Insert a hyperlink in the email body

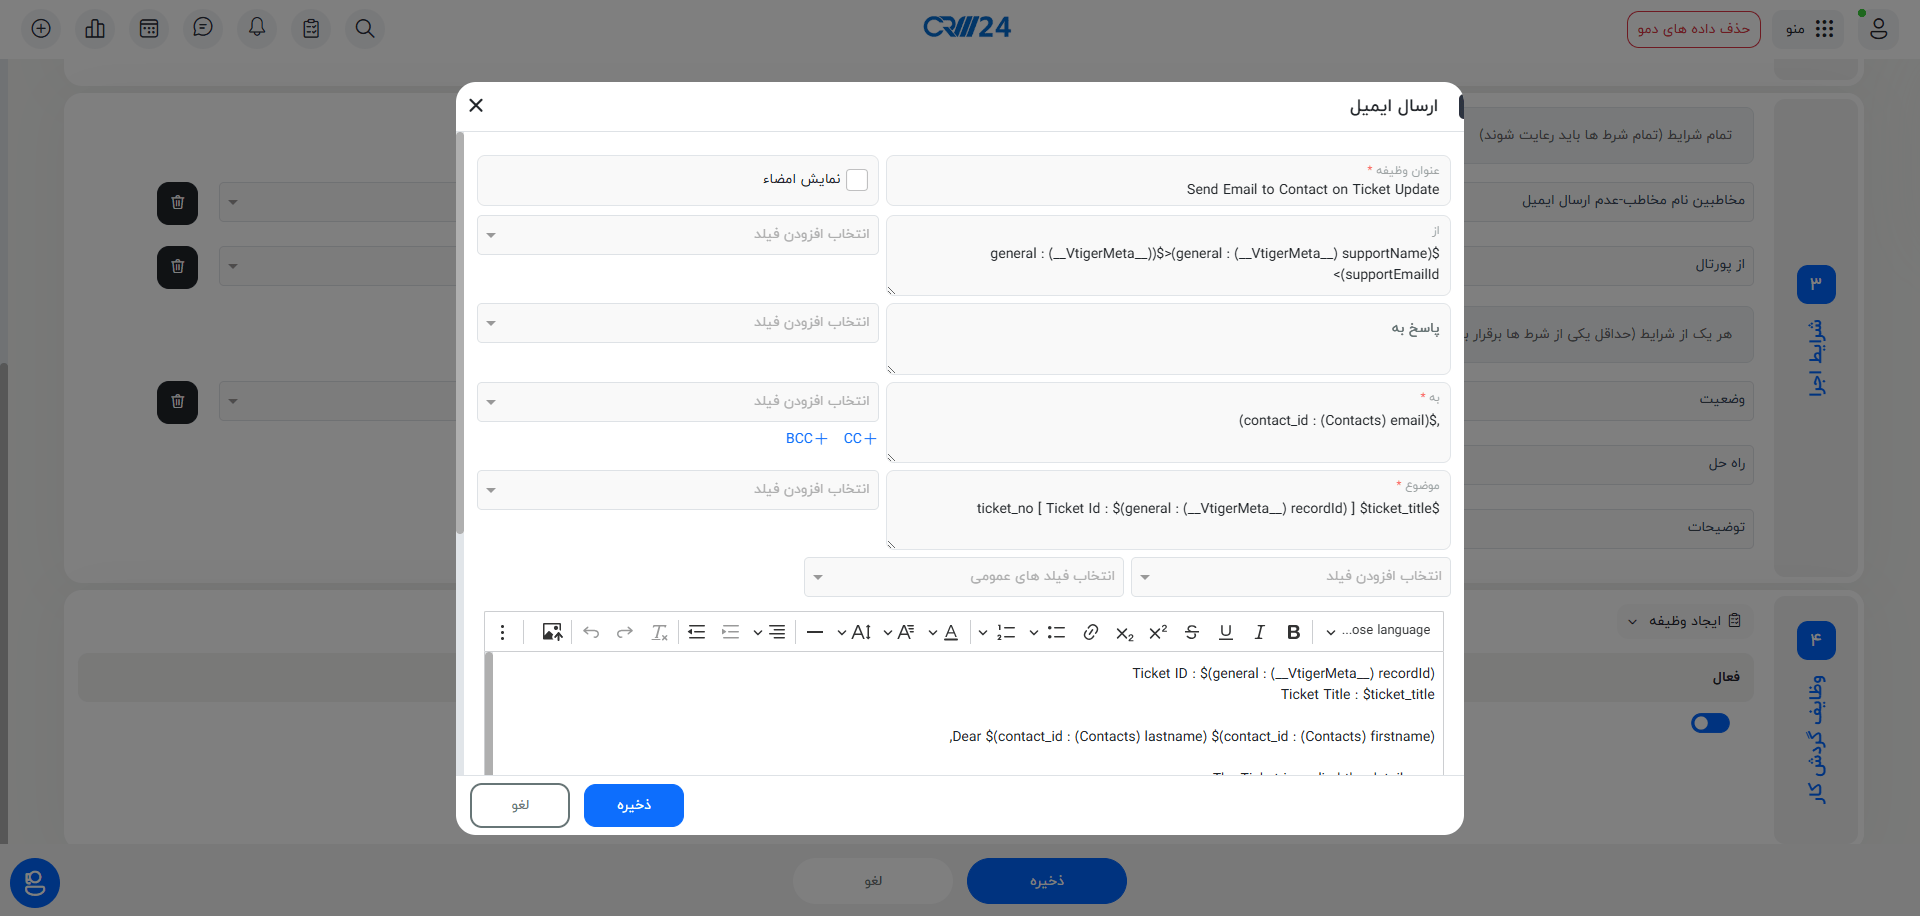coord(1090,632)
